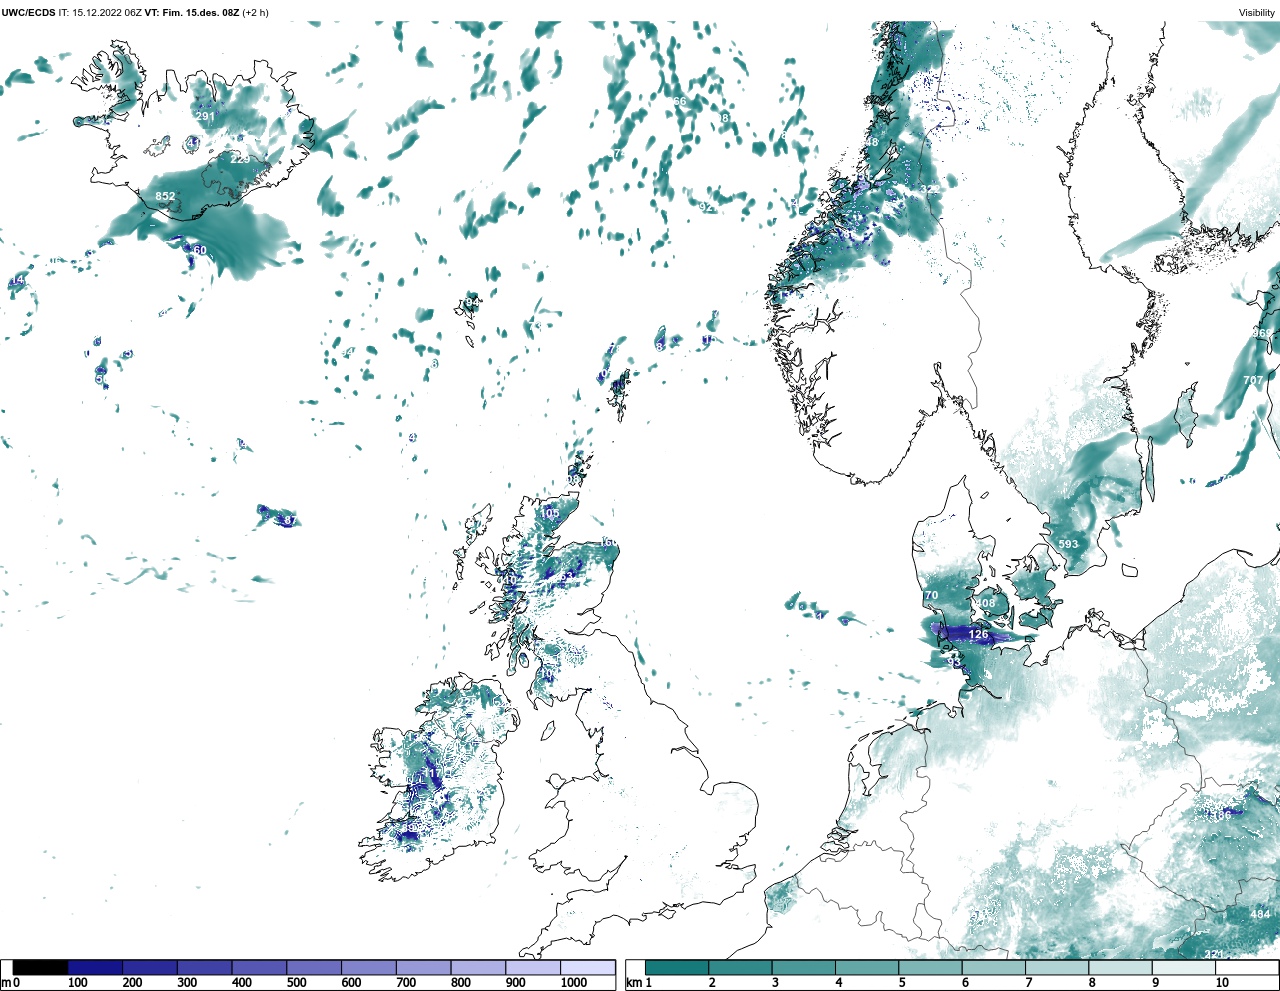Click the 5–6 km teal legend swatch
The width and height of the screenshot is (1280, 991).
(930, 968)
